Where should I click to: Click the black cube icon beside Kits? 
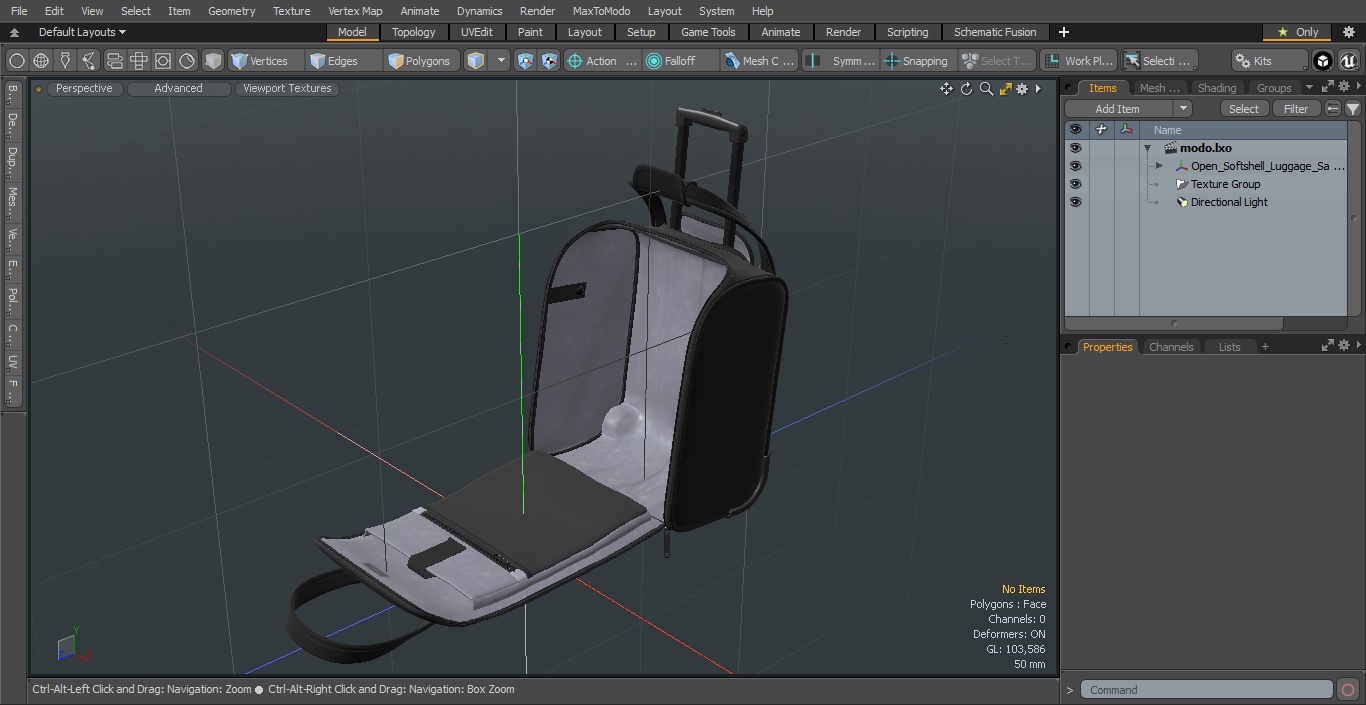(1323, 61)
